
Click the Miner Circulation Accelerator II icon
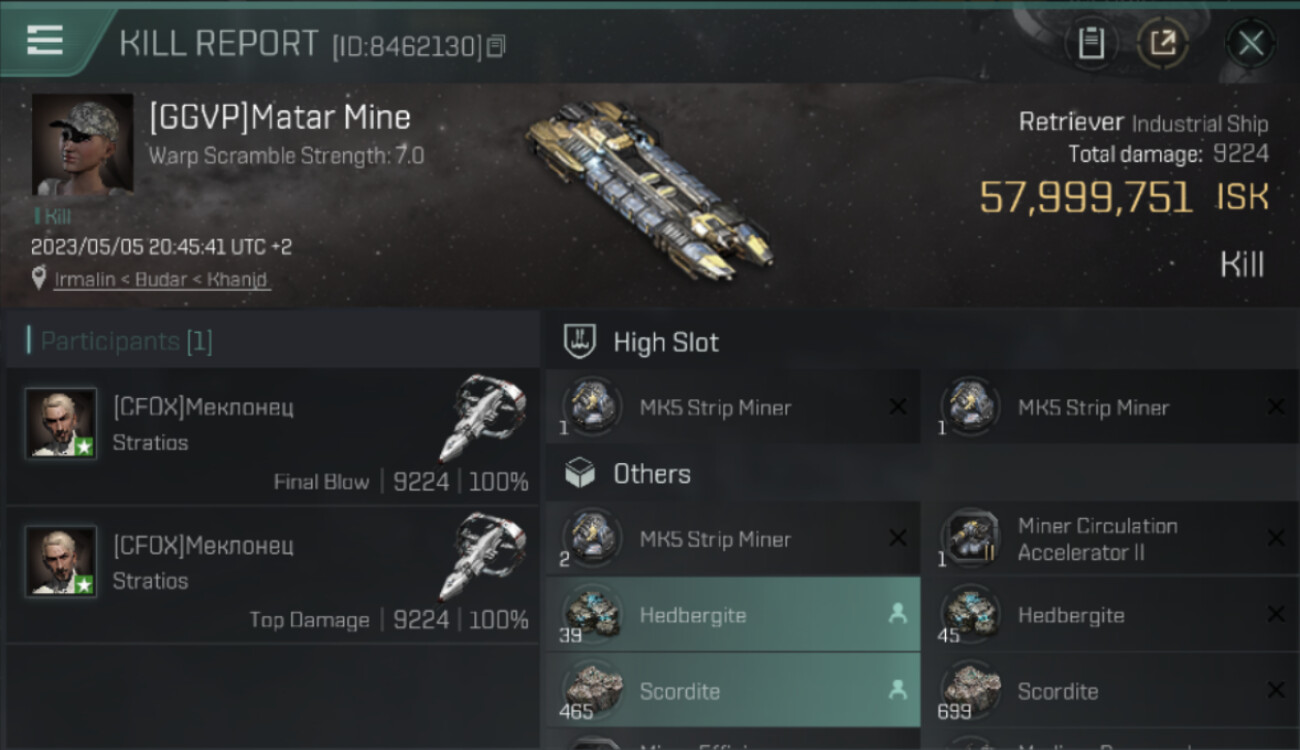click(969, 539)
